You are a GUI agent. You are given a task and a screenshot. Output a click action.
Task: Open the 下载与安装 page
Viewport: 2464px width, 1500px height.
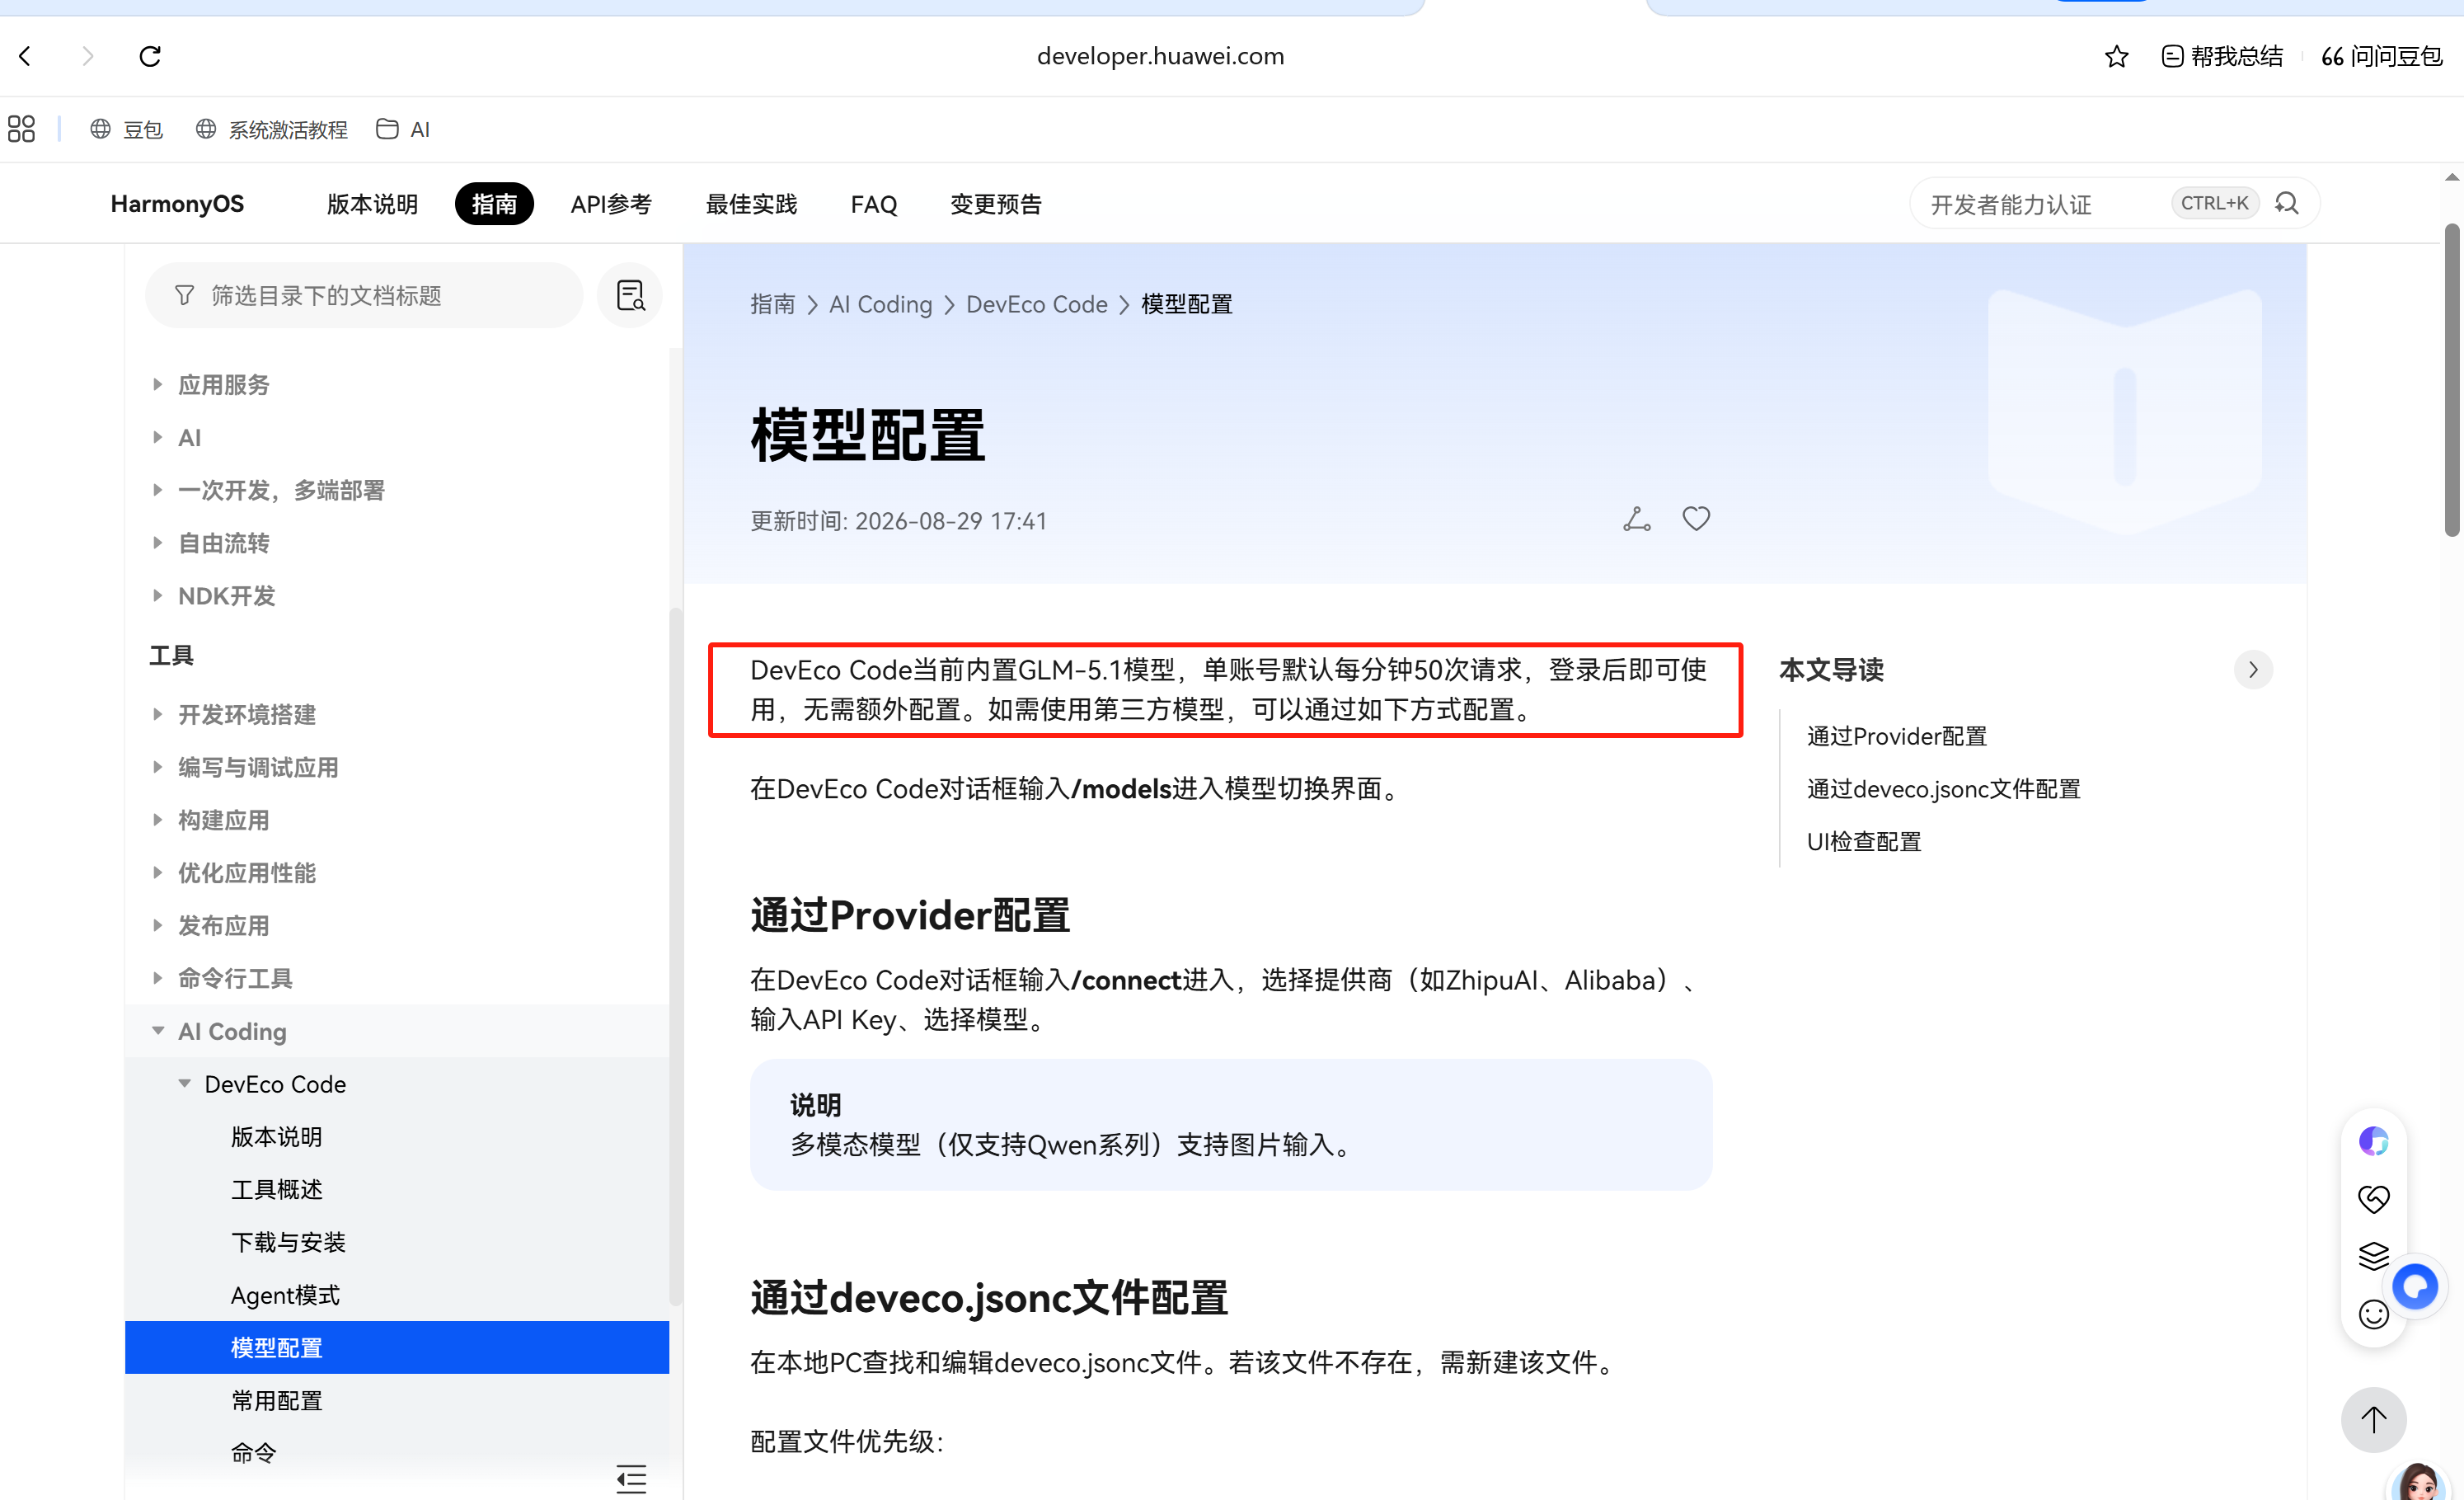pos(288,1242)
